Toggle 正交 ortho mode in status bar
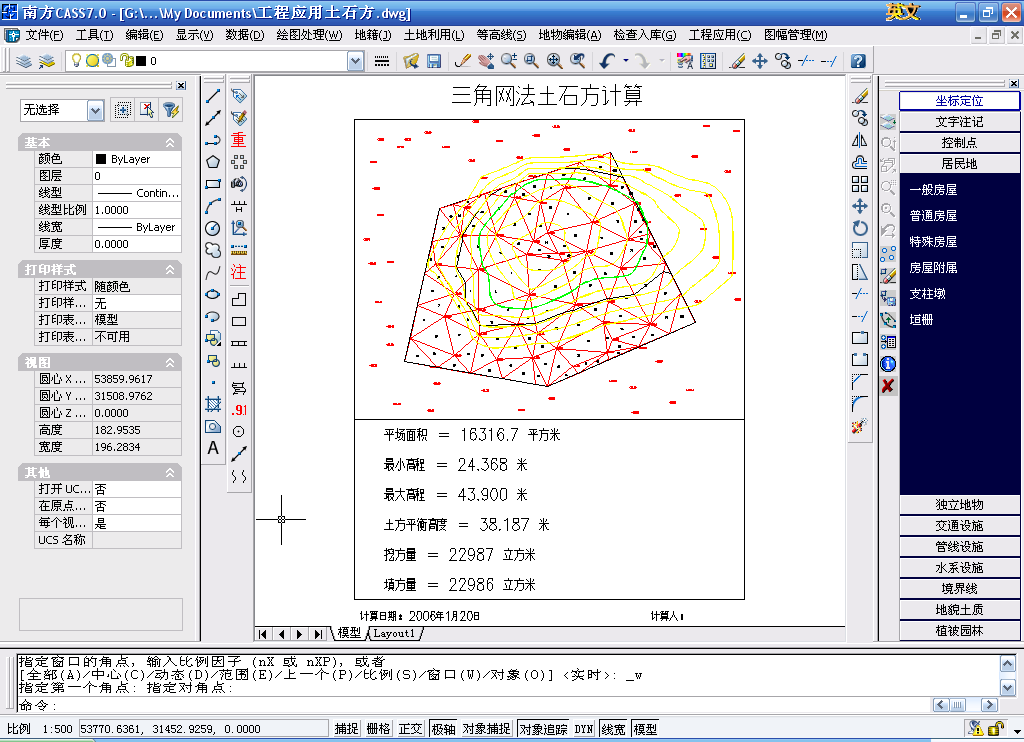This screenshot has width=1024, height=742. (410, 729)
